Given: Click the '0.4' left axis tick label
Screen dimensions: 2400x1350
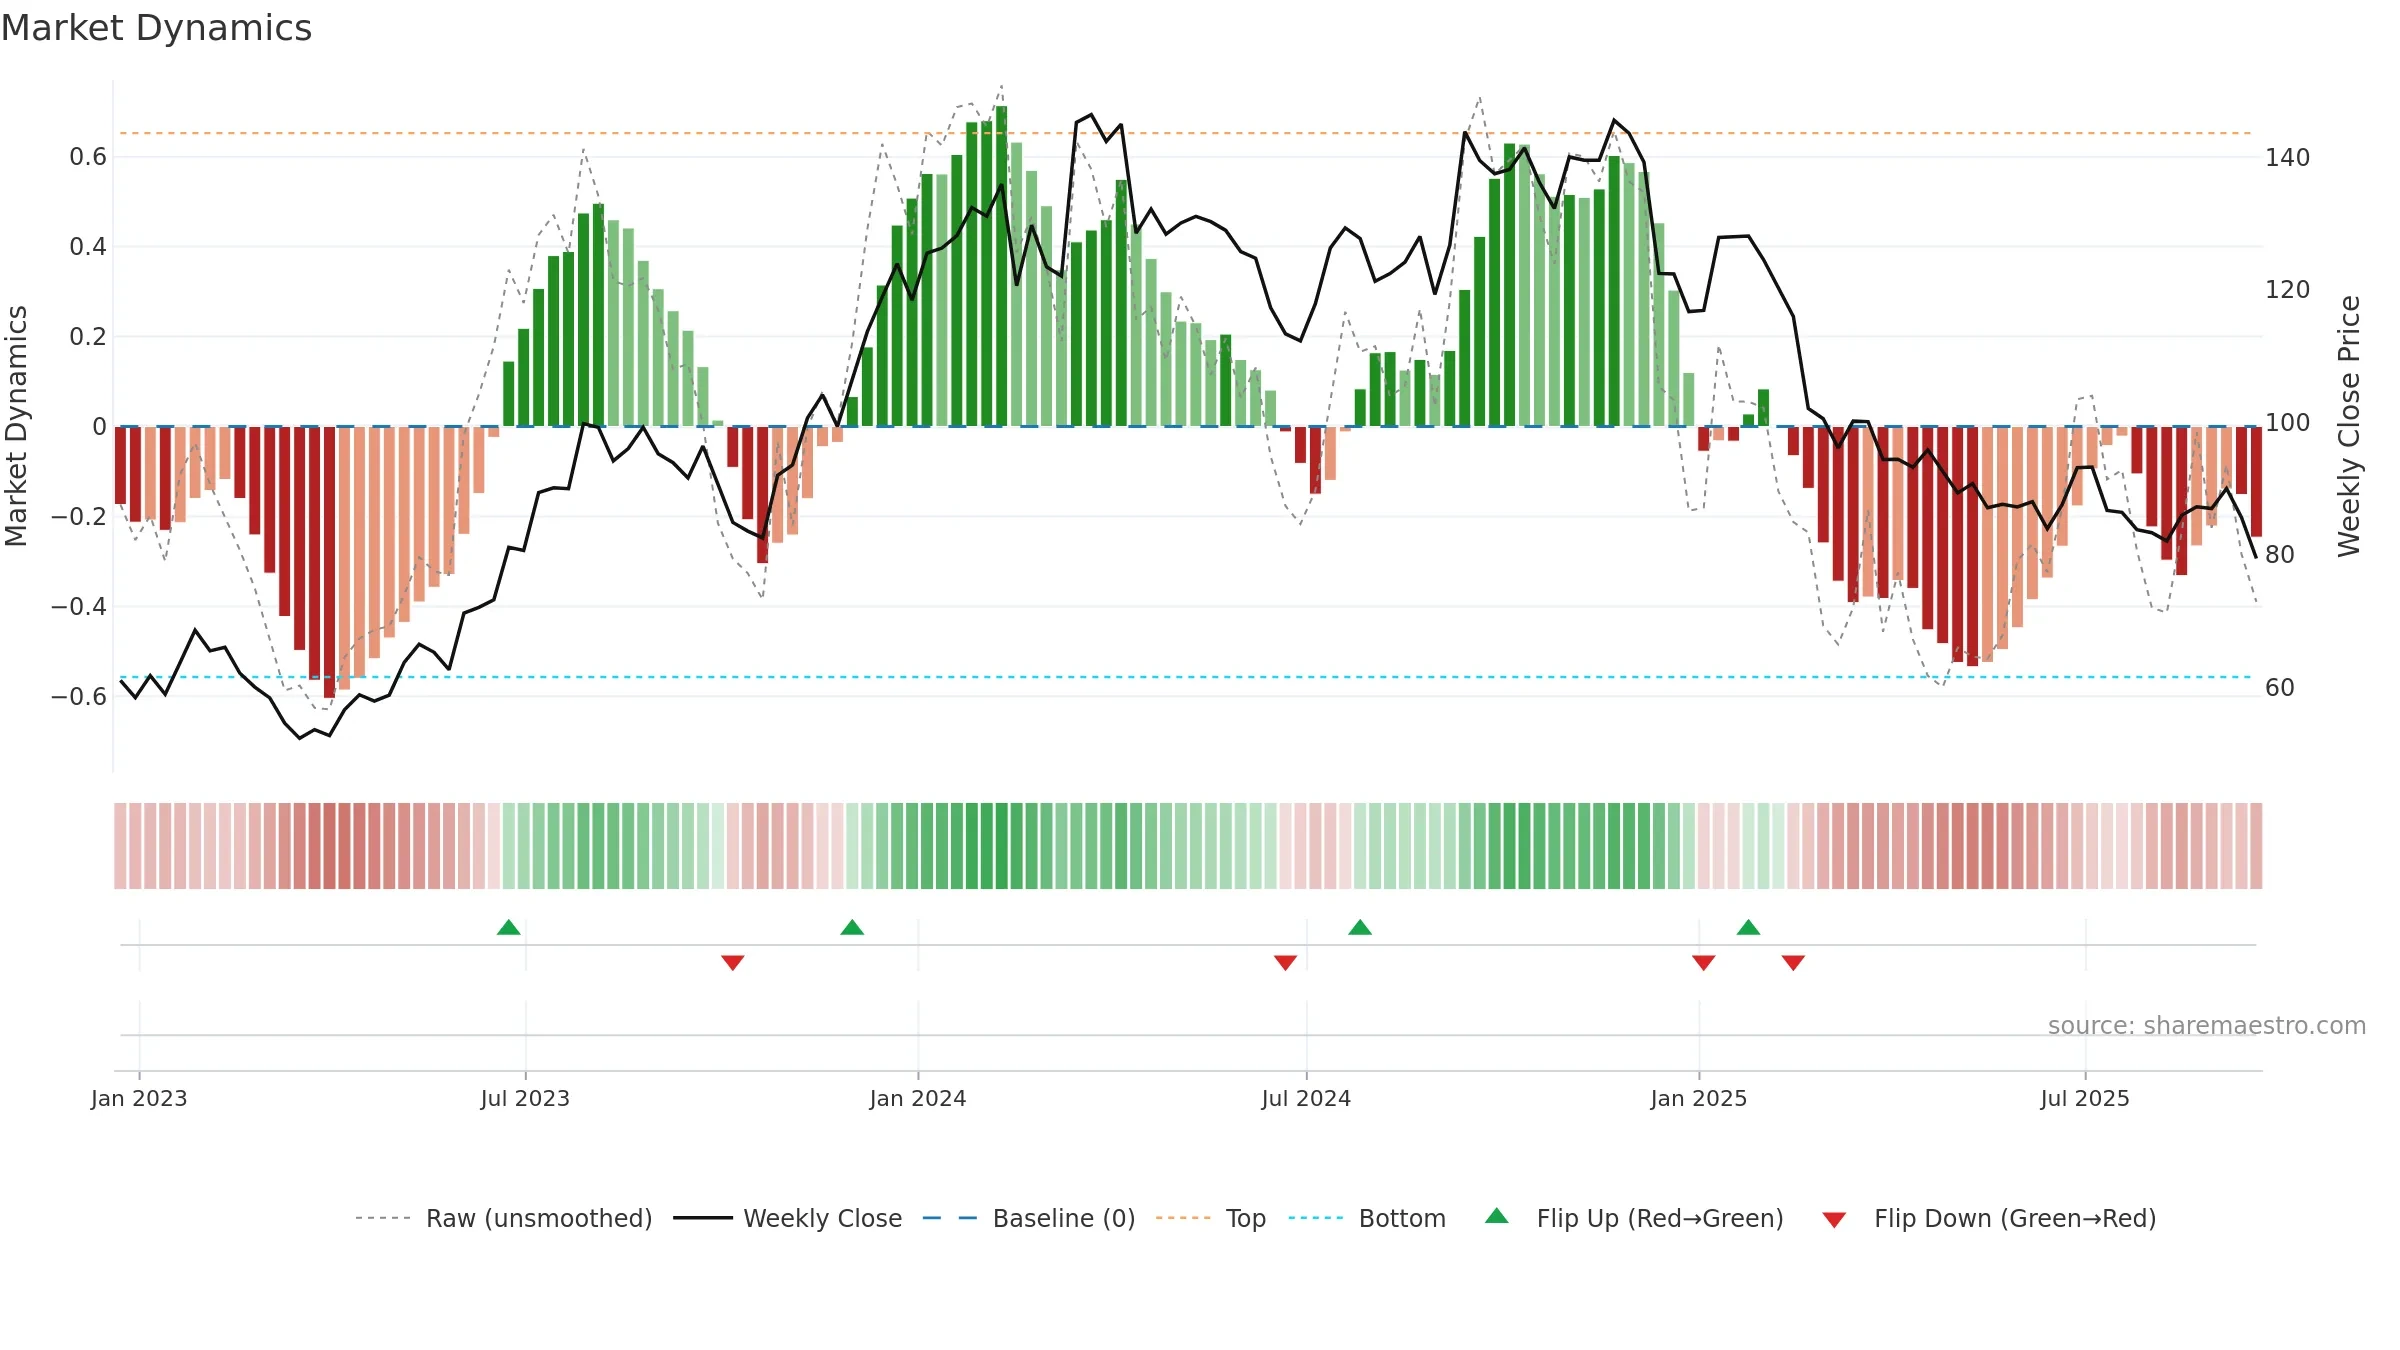Looking at the screenshot, I should [x=88, y=246].
